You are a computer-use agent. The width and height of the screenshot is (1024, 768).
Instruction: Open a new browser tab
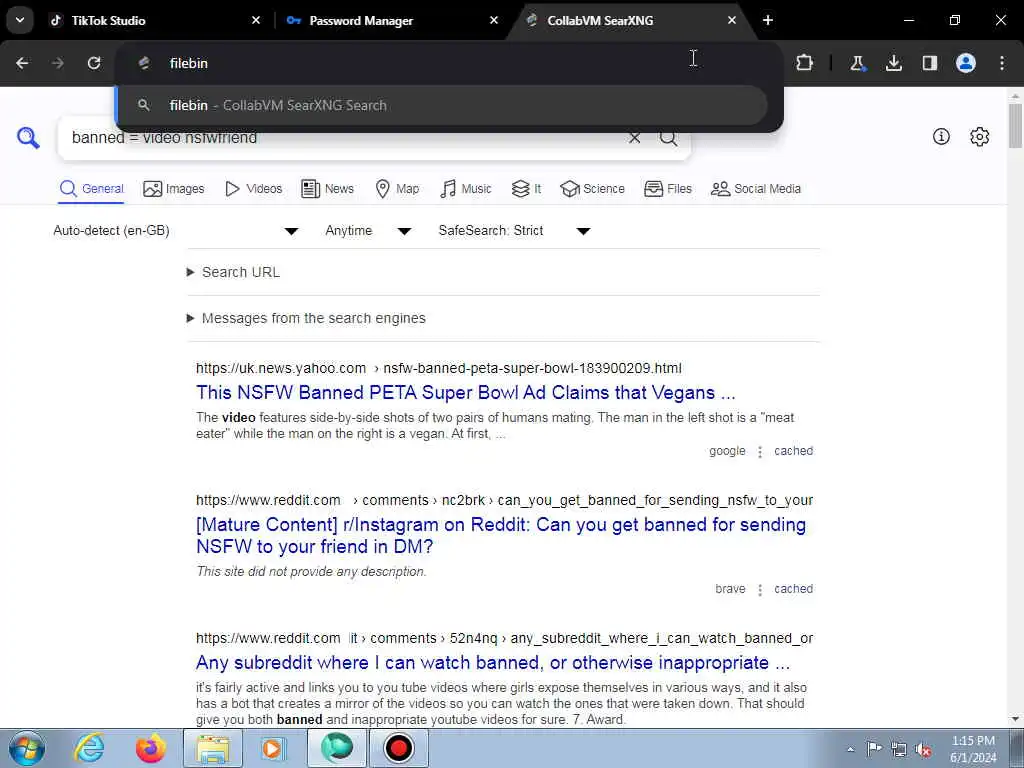[768, 20]
